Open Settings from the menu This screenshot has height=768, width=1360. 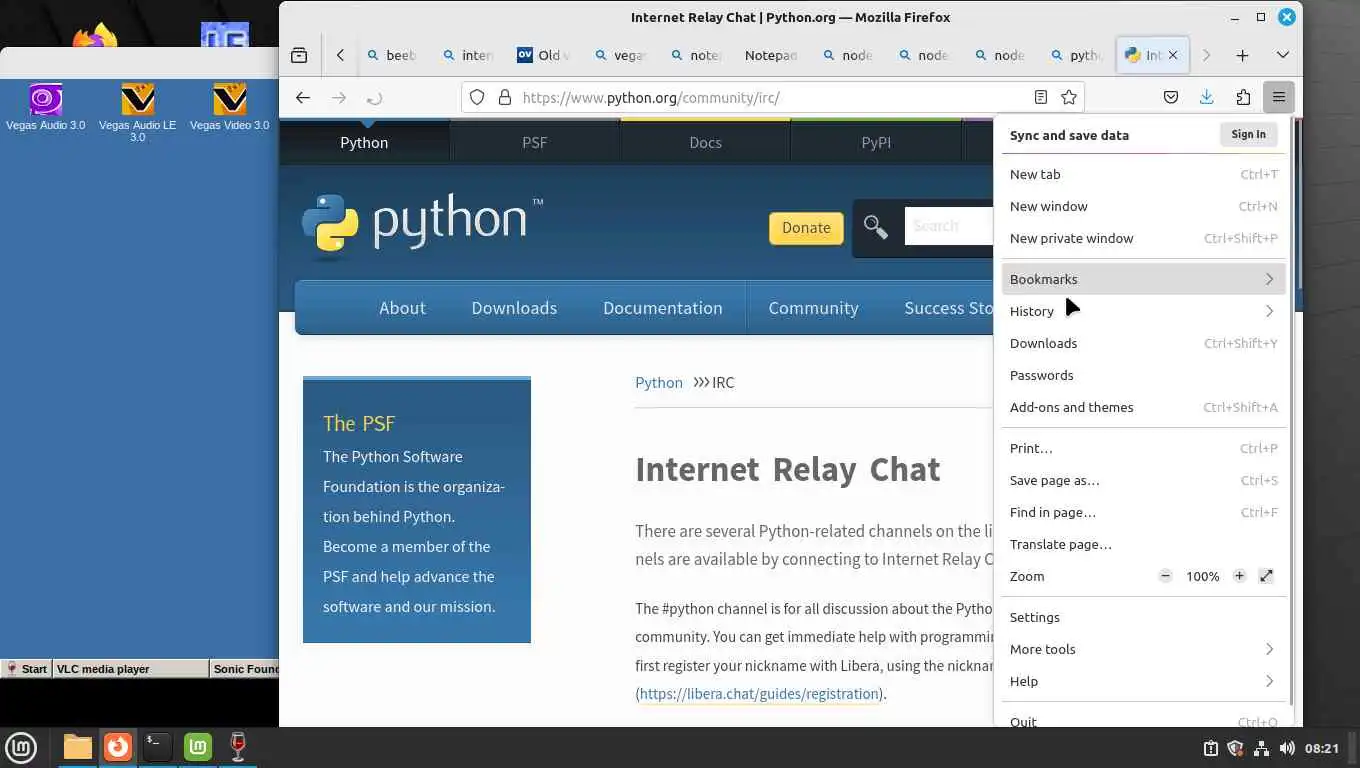click(1143, 617)
